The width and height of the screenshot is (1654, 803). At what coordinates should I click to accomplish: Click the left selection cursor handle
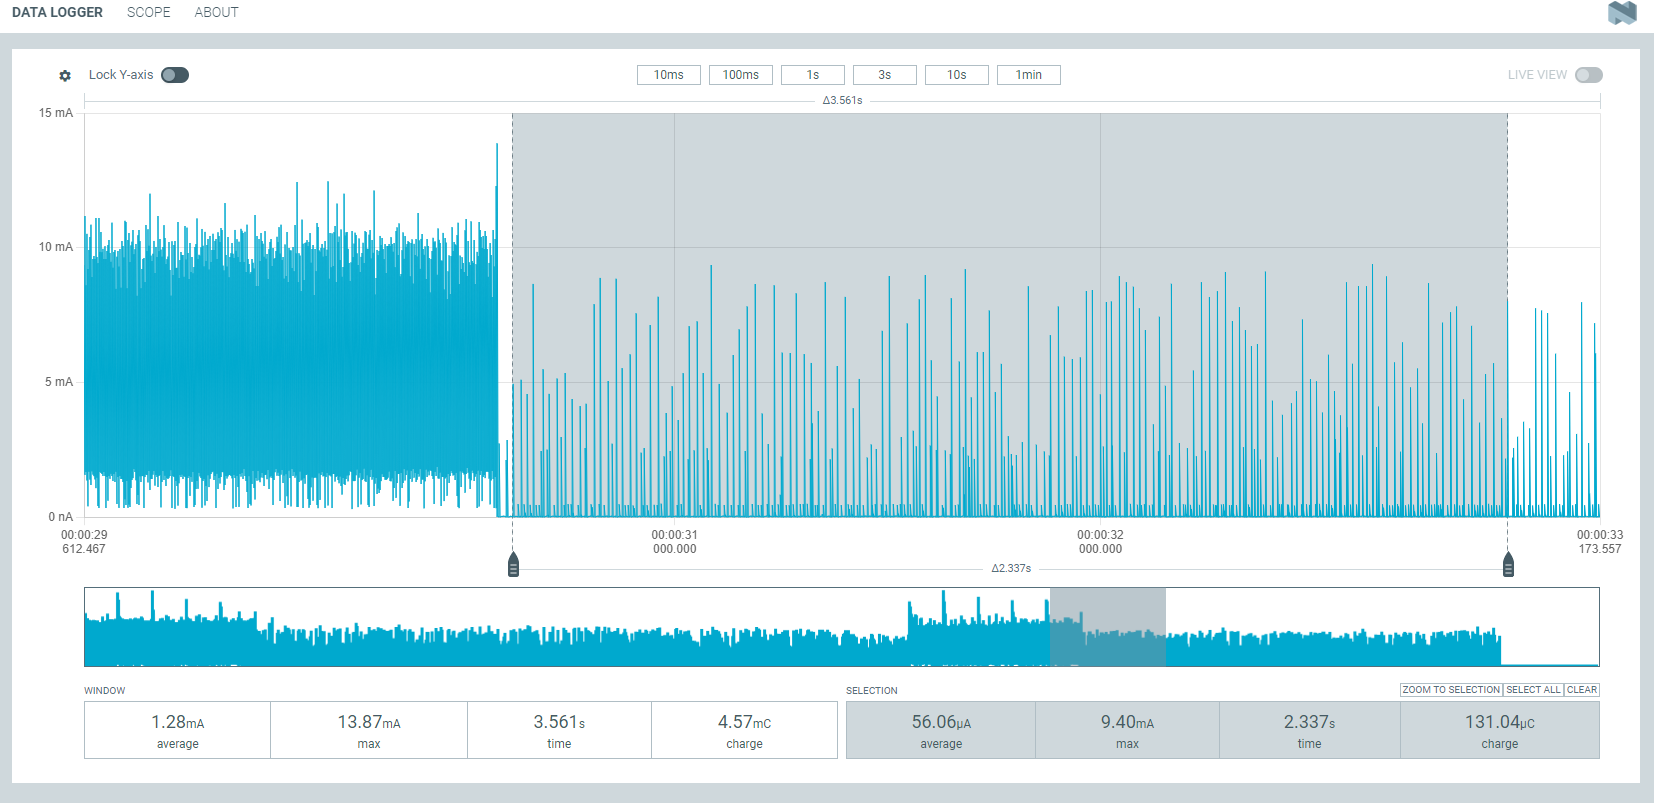pos(513,565)
